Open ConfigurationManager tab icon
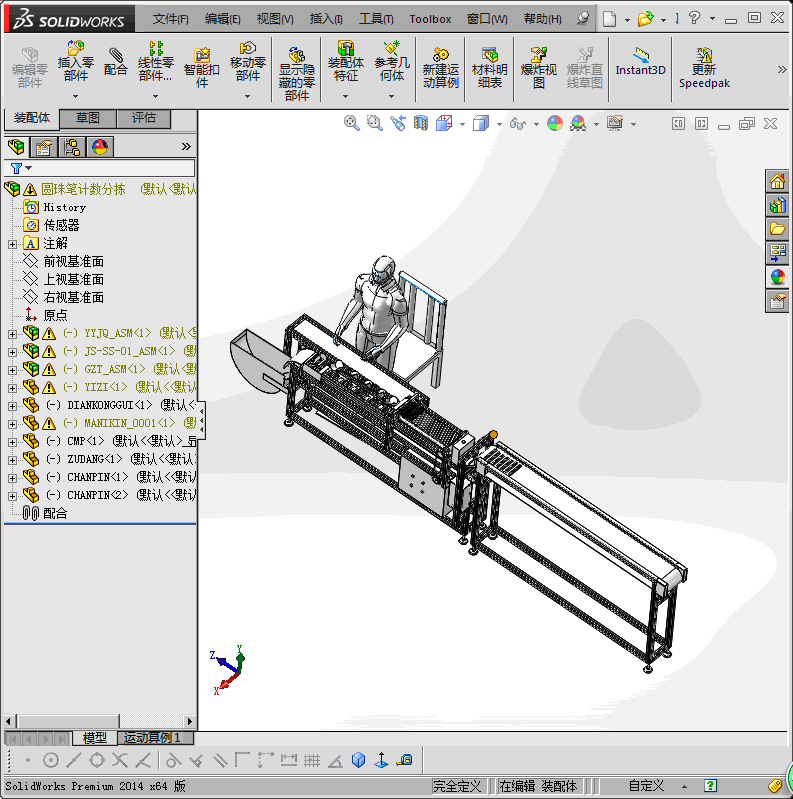This screenshot has width=793, height=799. pyautogui.click(x=72, y=147)
